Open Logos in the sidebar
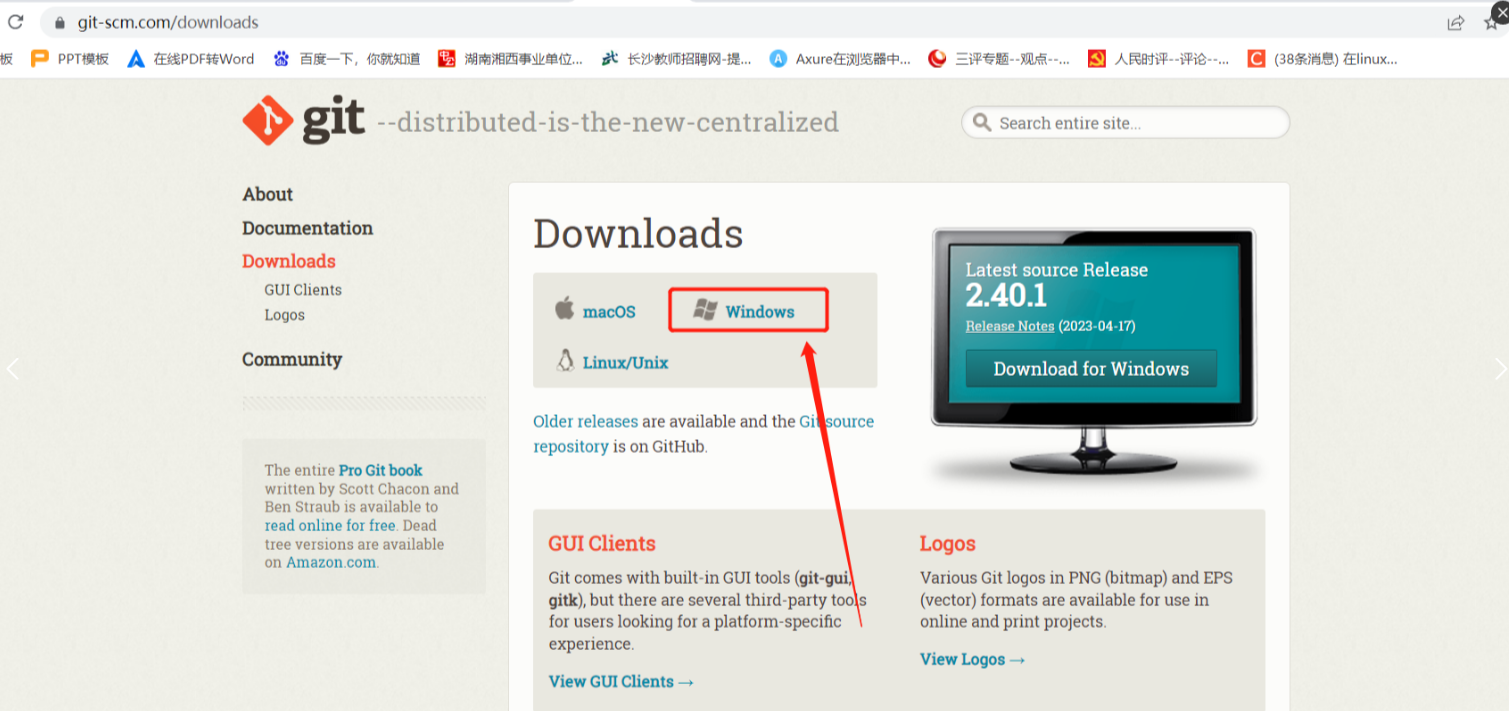 [284, 315]
